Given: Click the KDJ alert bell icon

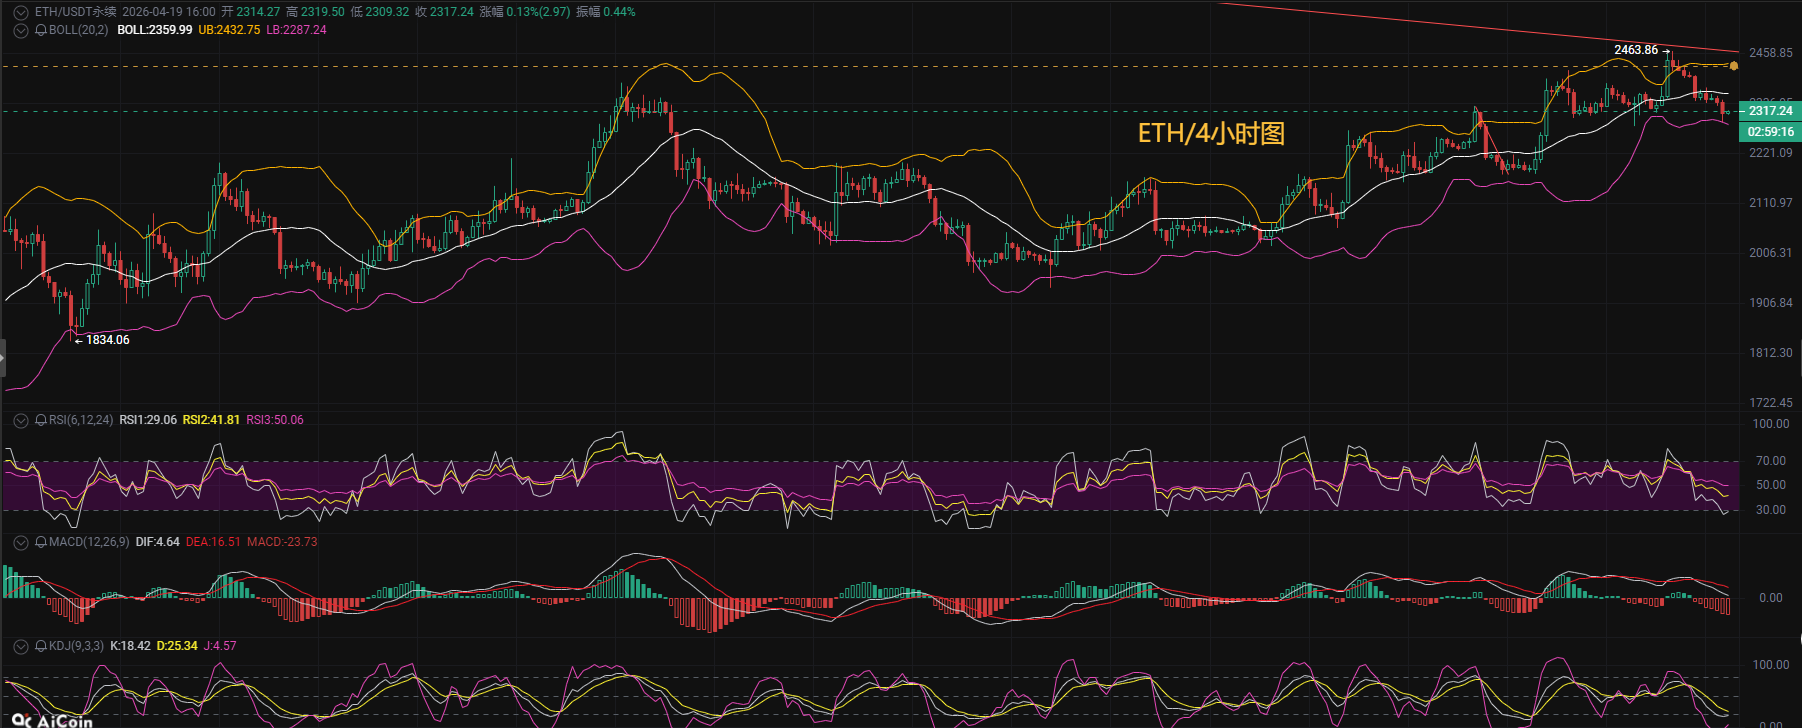Looking at the screenshot, I should [41, 646].
